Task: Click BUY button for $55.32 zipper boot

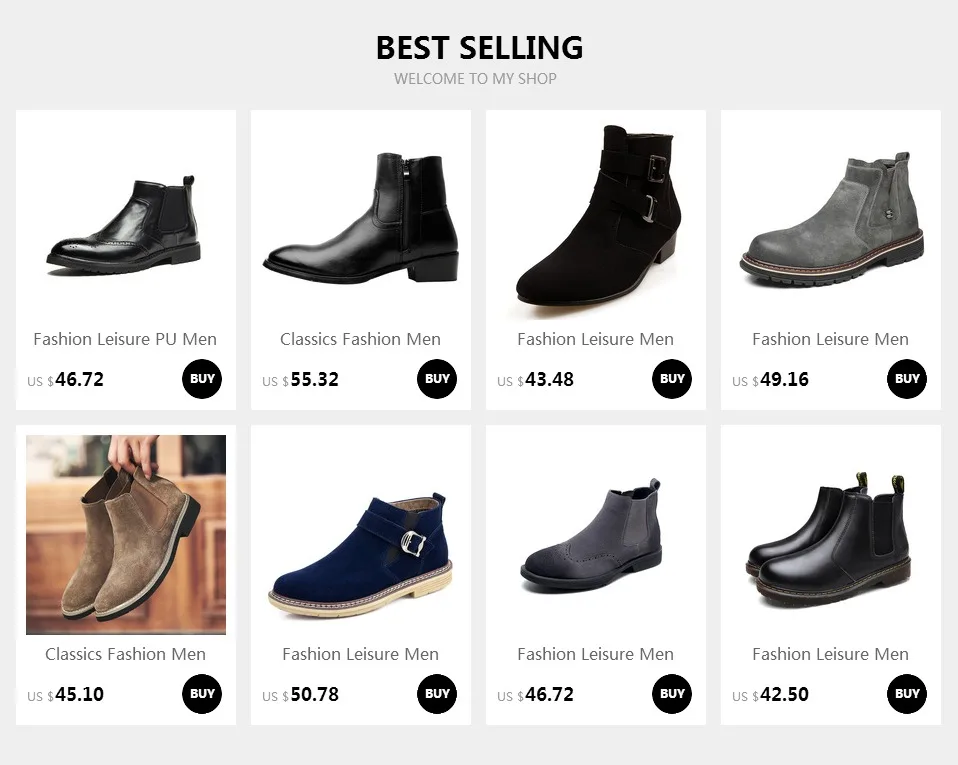Action: point(437,379)
